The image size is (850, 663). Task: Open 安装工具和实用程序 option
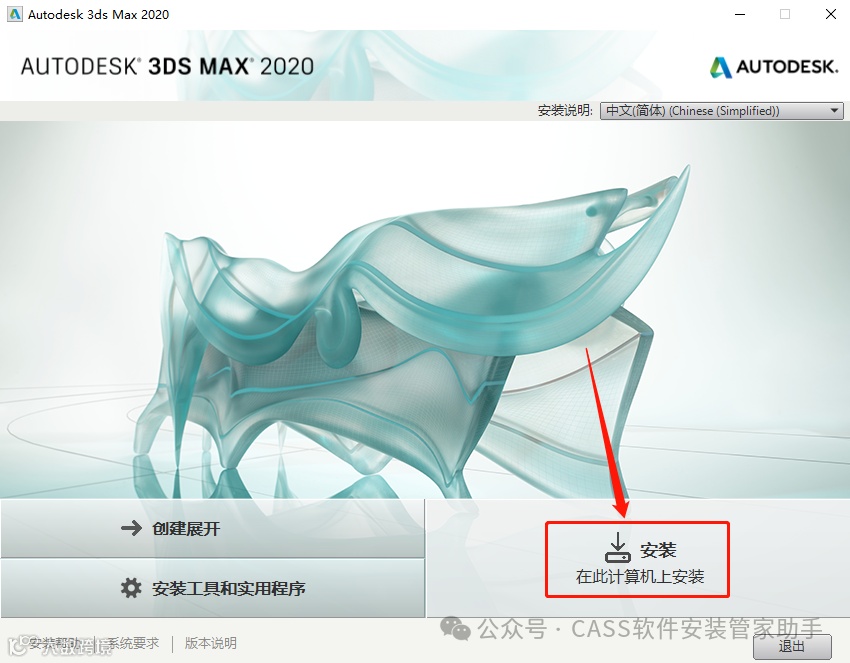(212, 588)
